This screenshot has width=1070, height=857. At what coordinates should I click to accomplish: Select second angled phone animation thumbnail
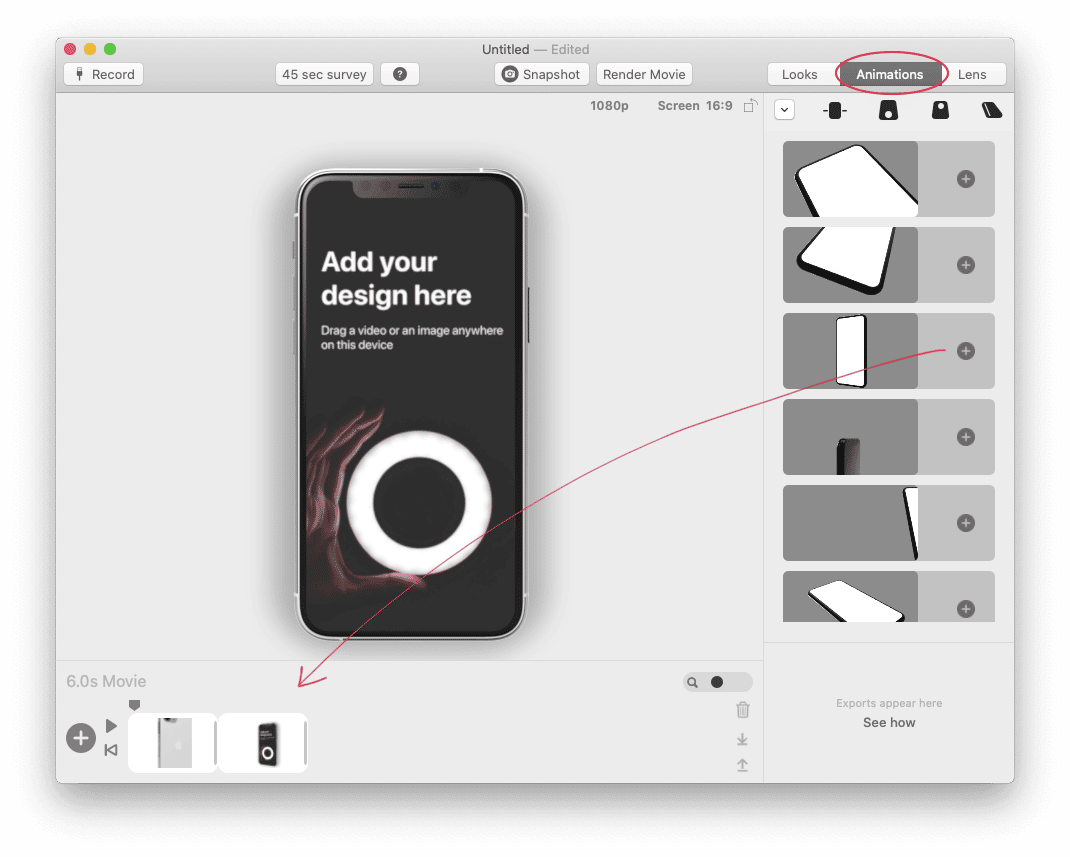tap(850, 265)
